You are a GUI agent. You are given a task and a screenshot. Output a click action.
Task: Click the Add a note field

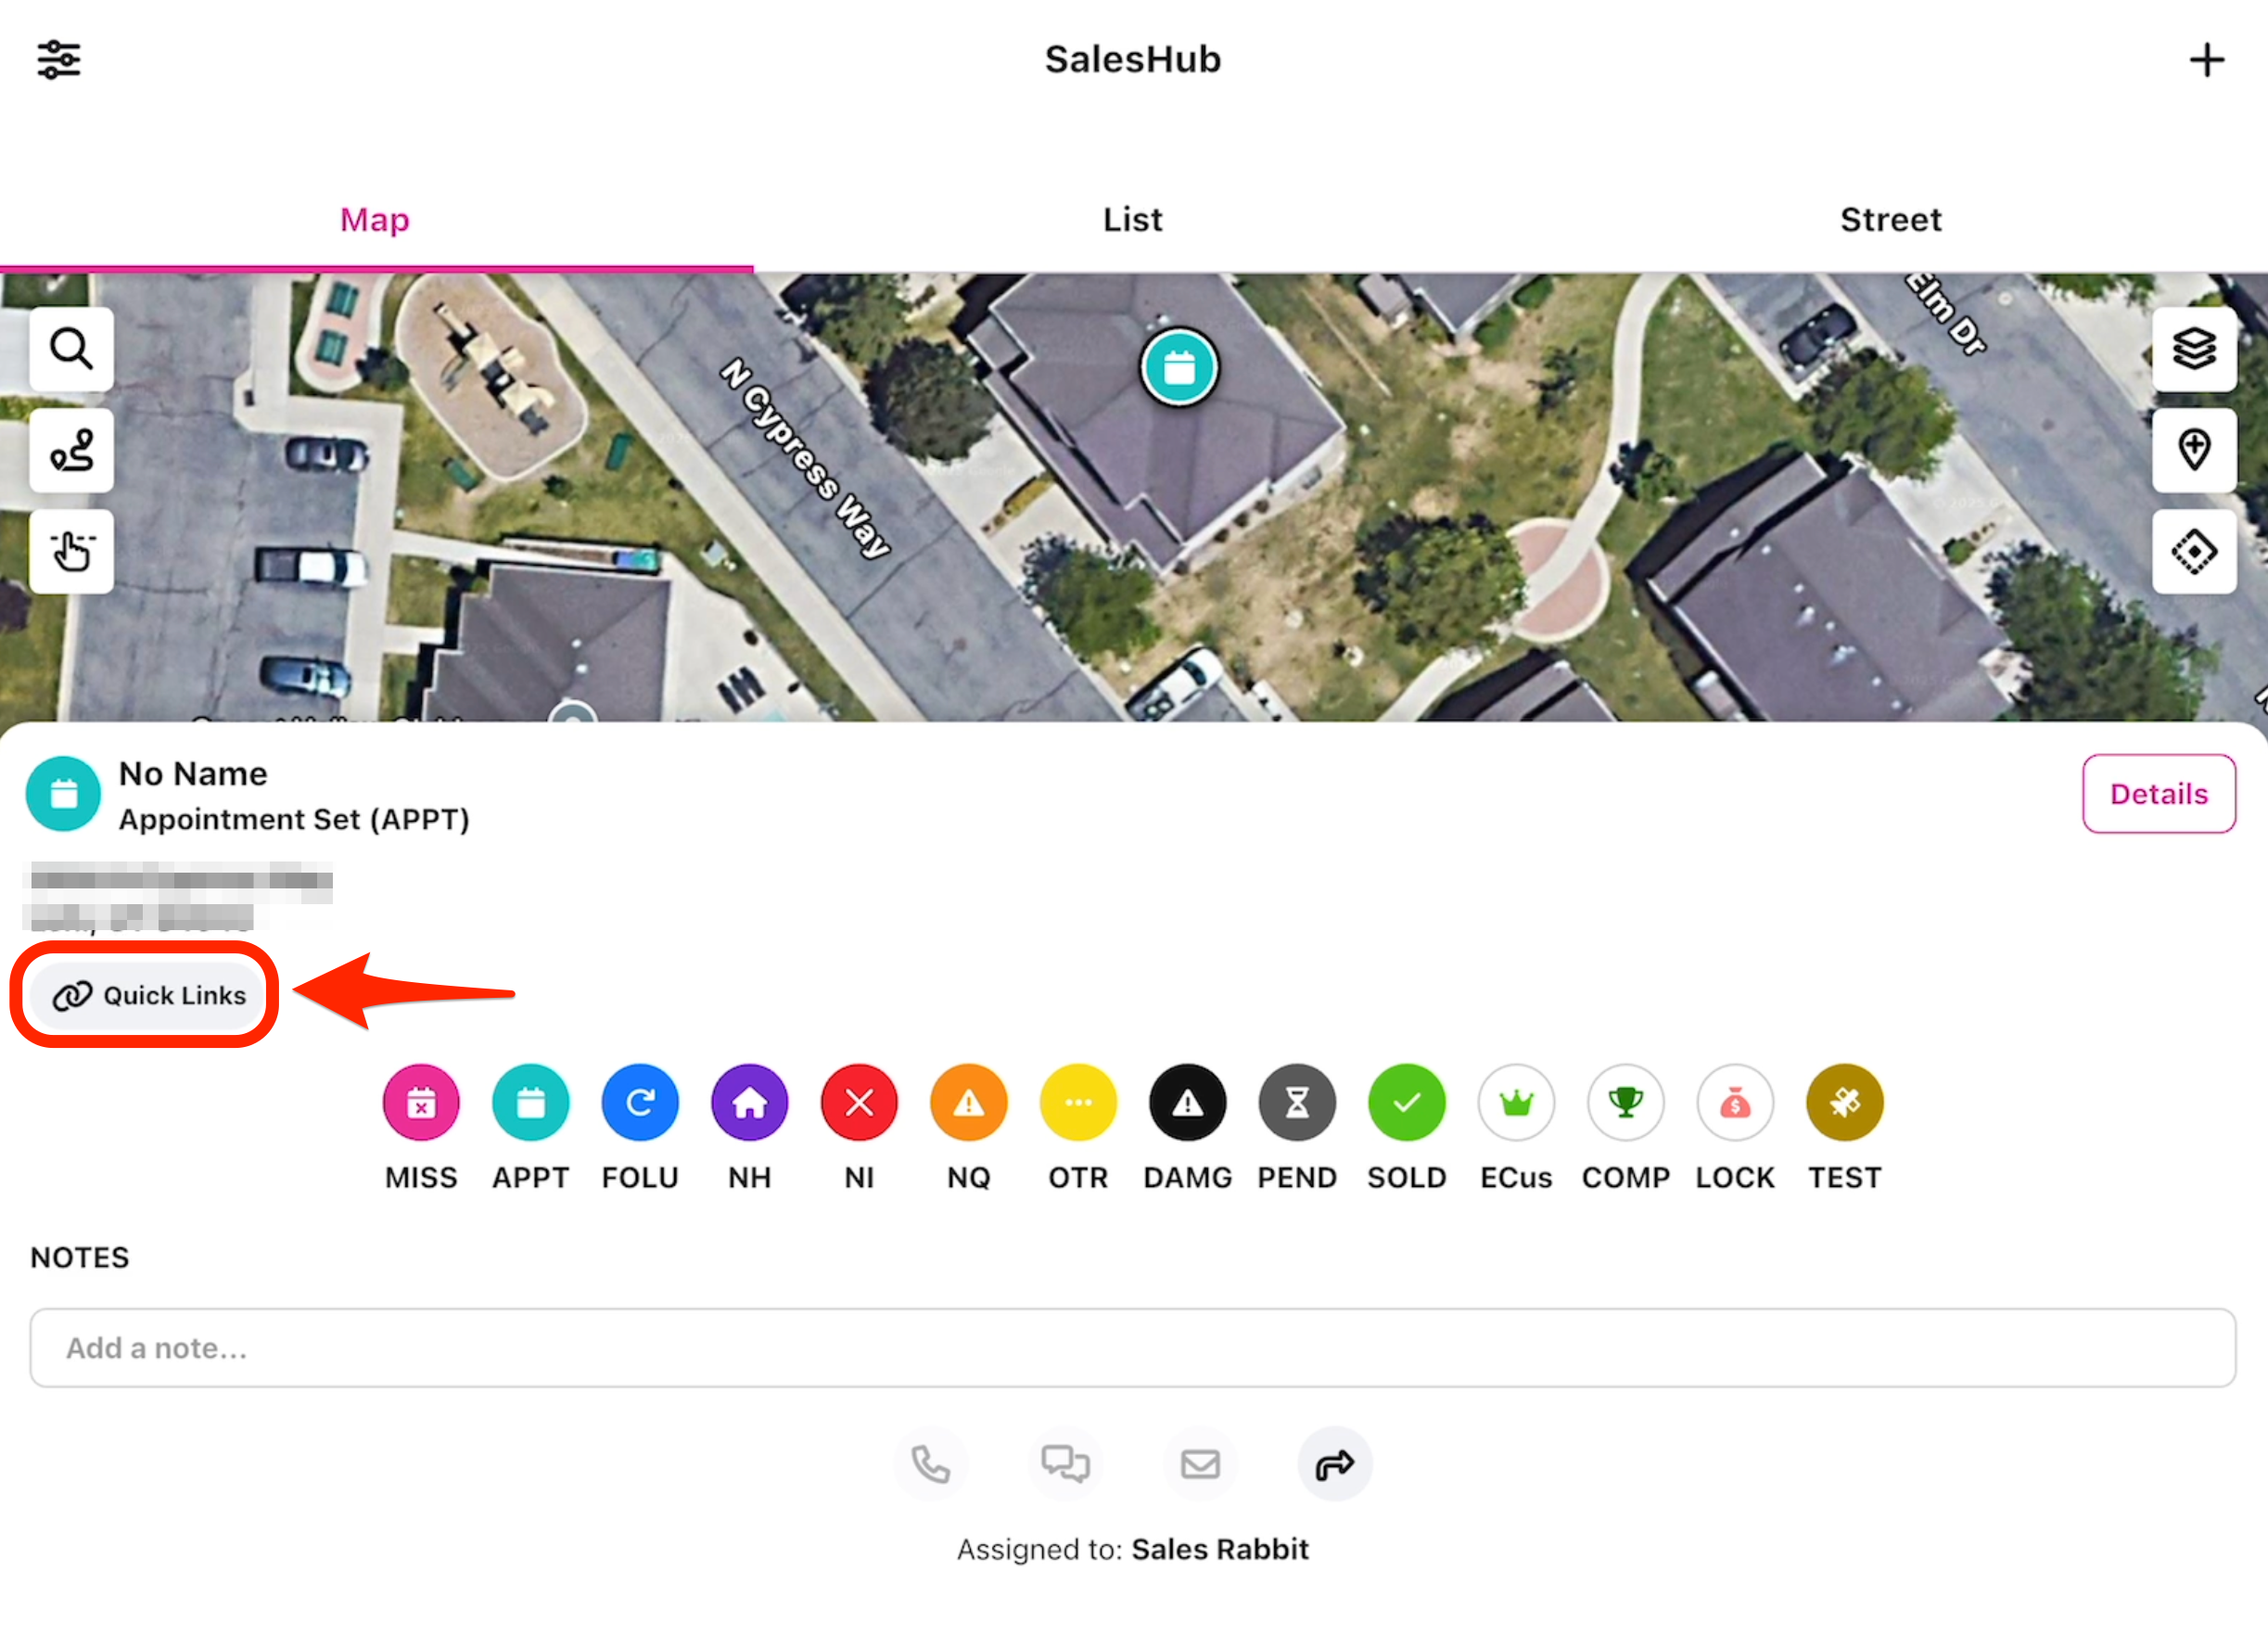(1132, 1347)
